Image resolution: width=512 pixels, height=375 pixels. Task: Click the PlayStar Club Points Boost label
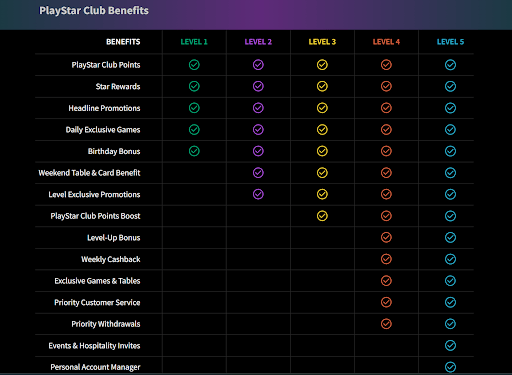[95, 216]
